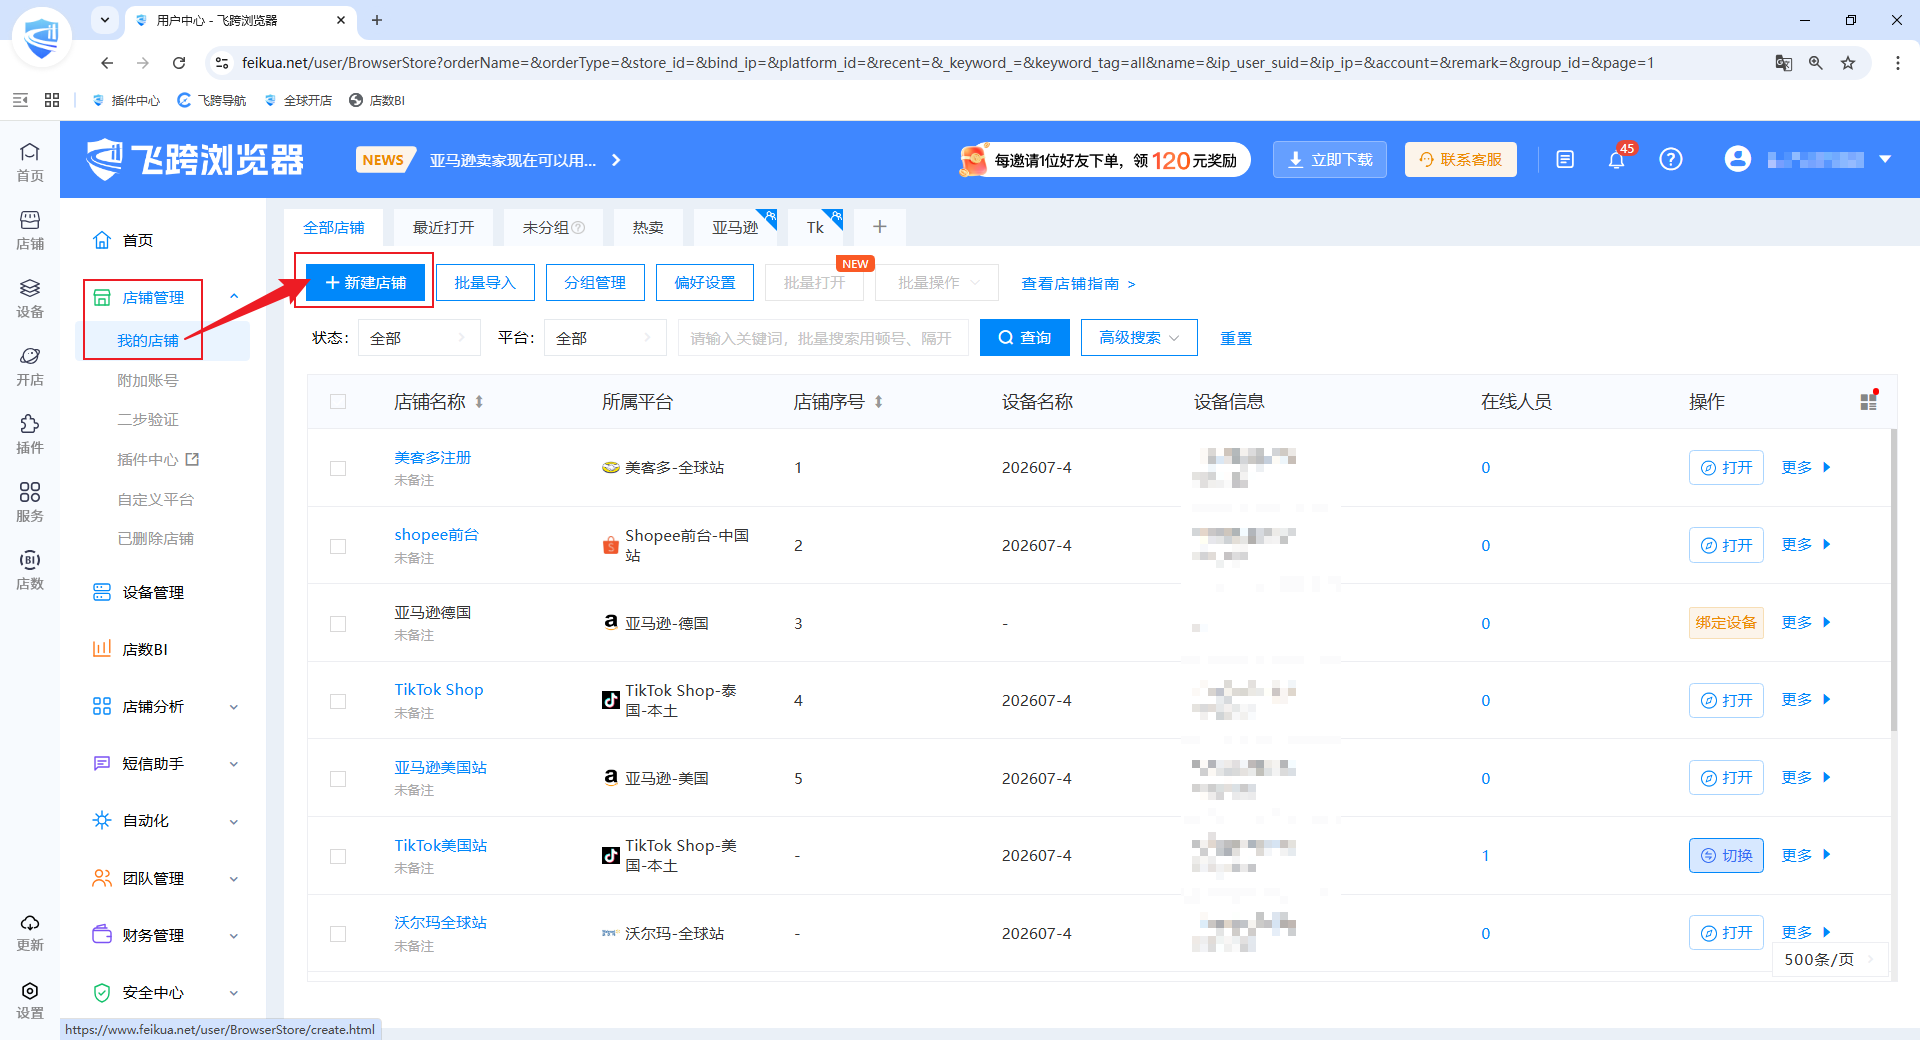
Task: Check the box for 沃尔玛全球站 row
Action: [338, 934]
